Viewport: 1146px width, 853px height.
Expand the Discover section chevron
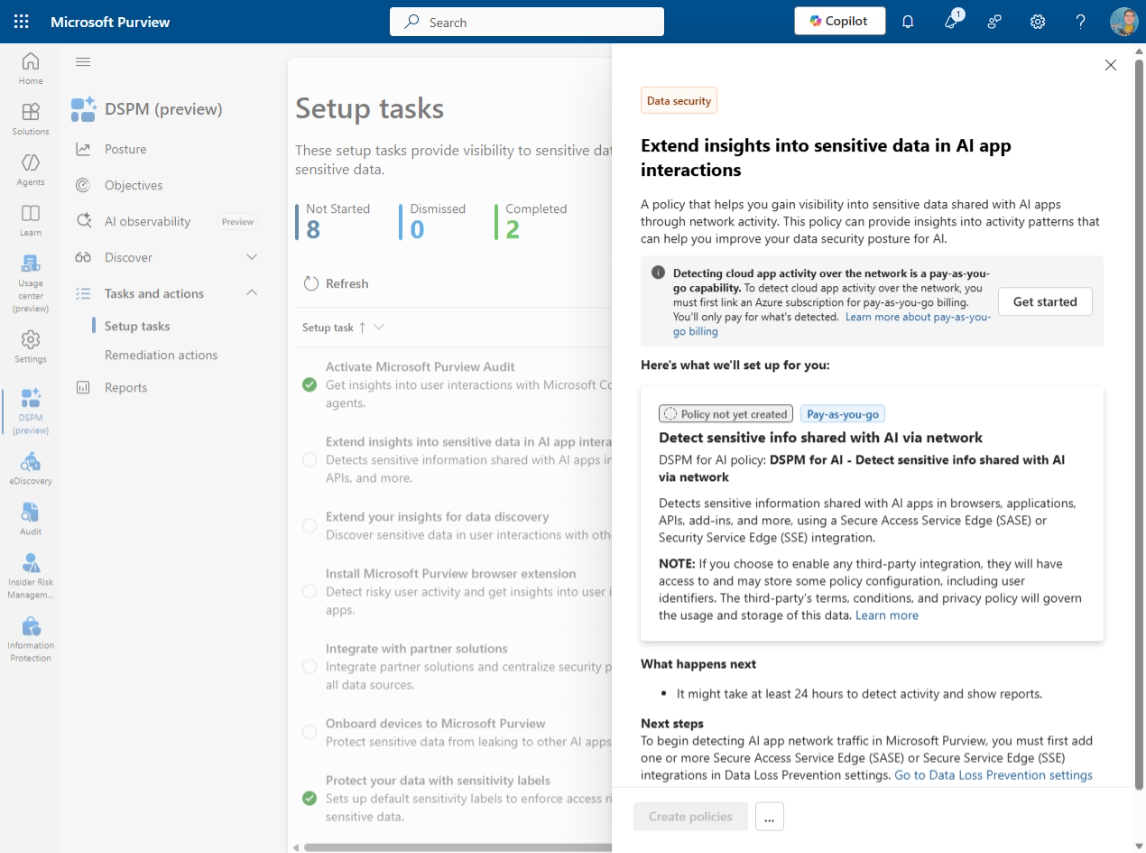(252, 257)
